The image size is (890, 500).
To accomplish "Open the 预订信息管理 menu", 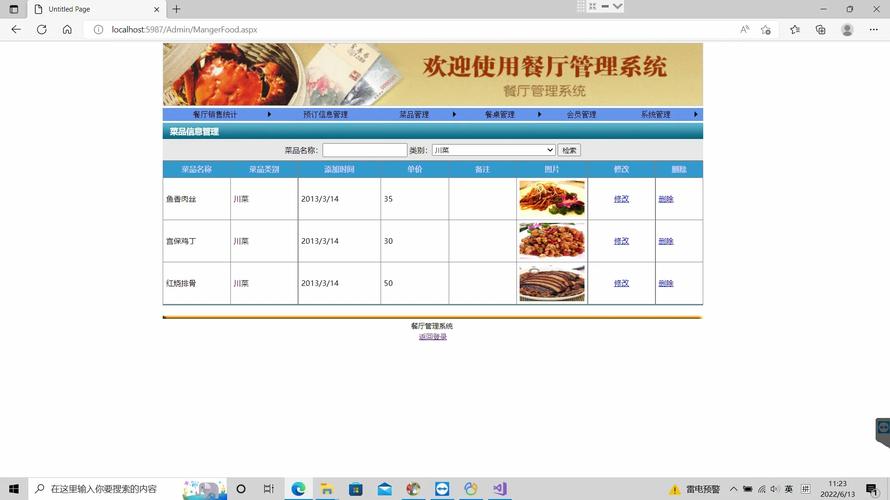I will coord(325,114).
